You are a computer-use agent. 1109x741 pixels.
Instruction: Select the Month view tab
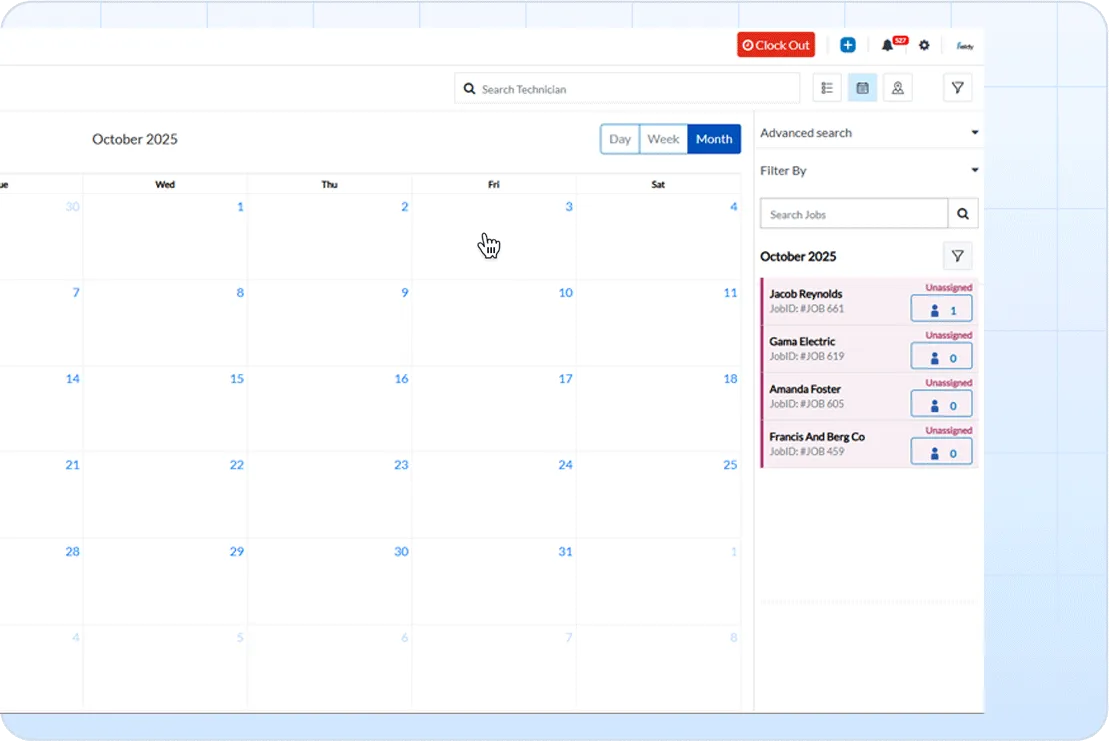(714, 139)
